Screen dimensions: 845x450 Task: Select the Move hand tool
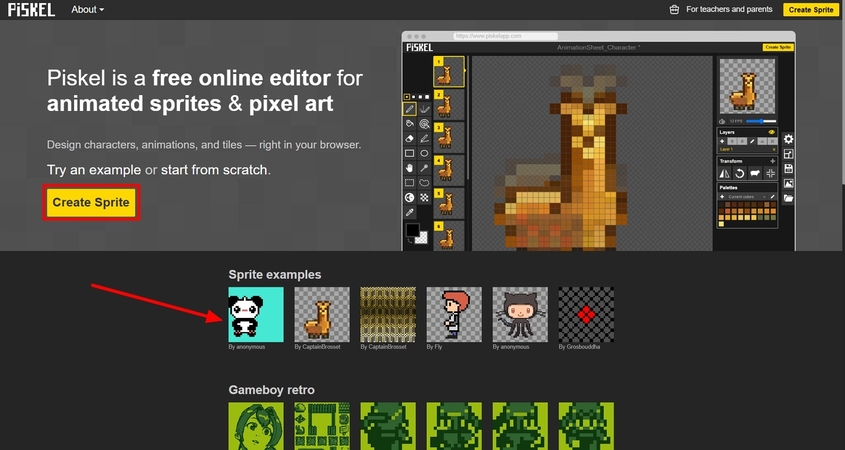pyautogui.click(x=410, y=168)
